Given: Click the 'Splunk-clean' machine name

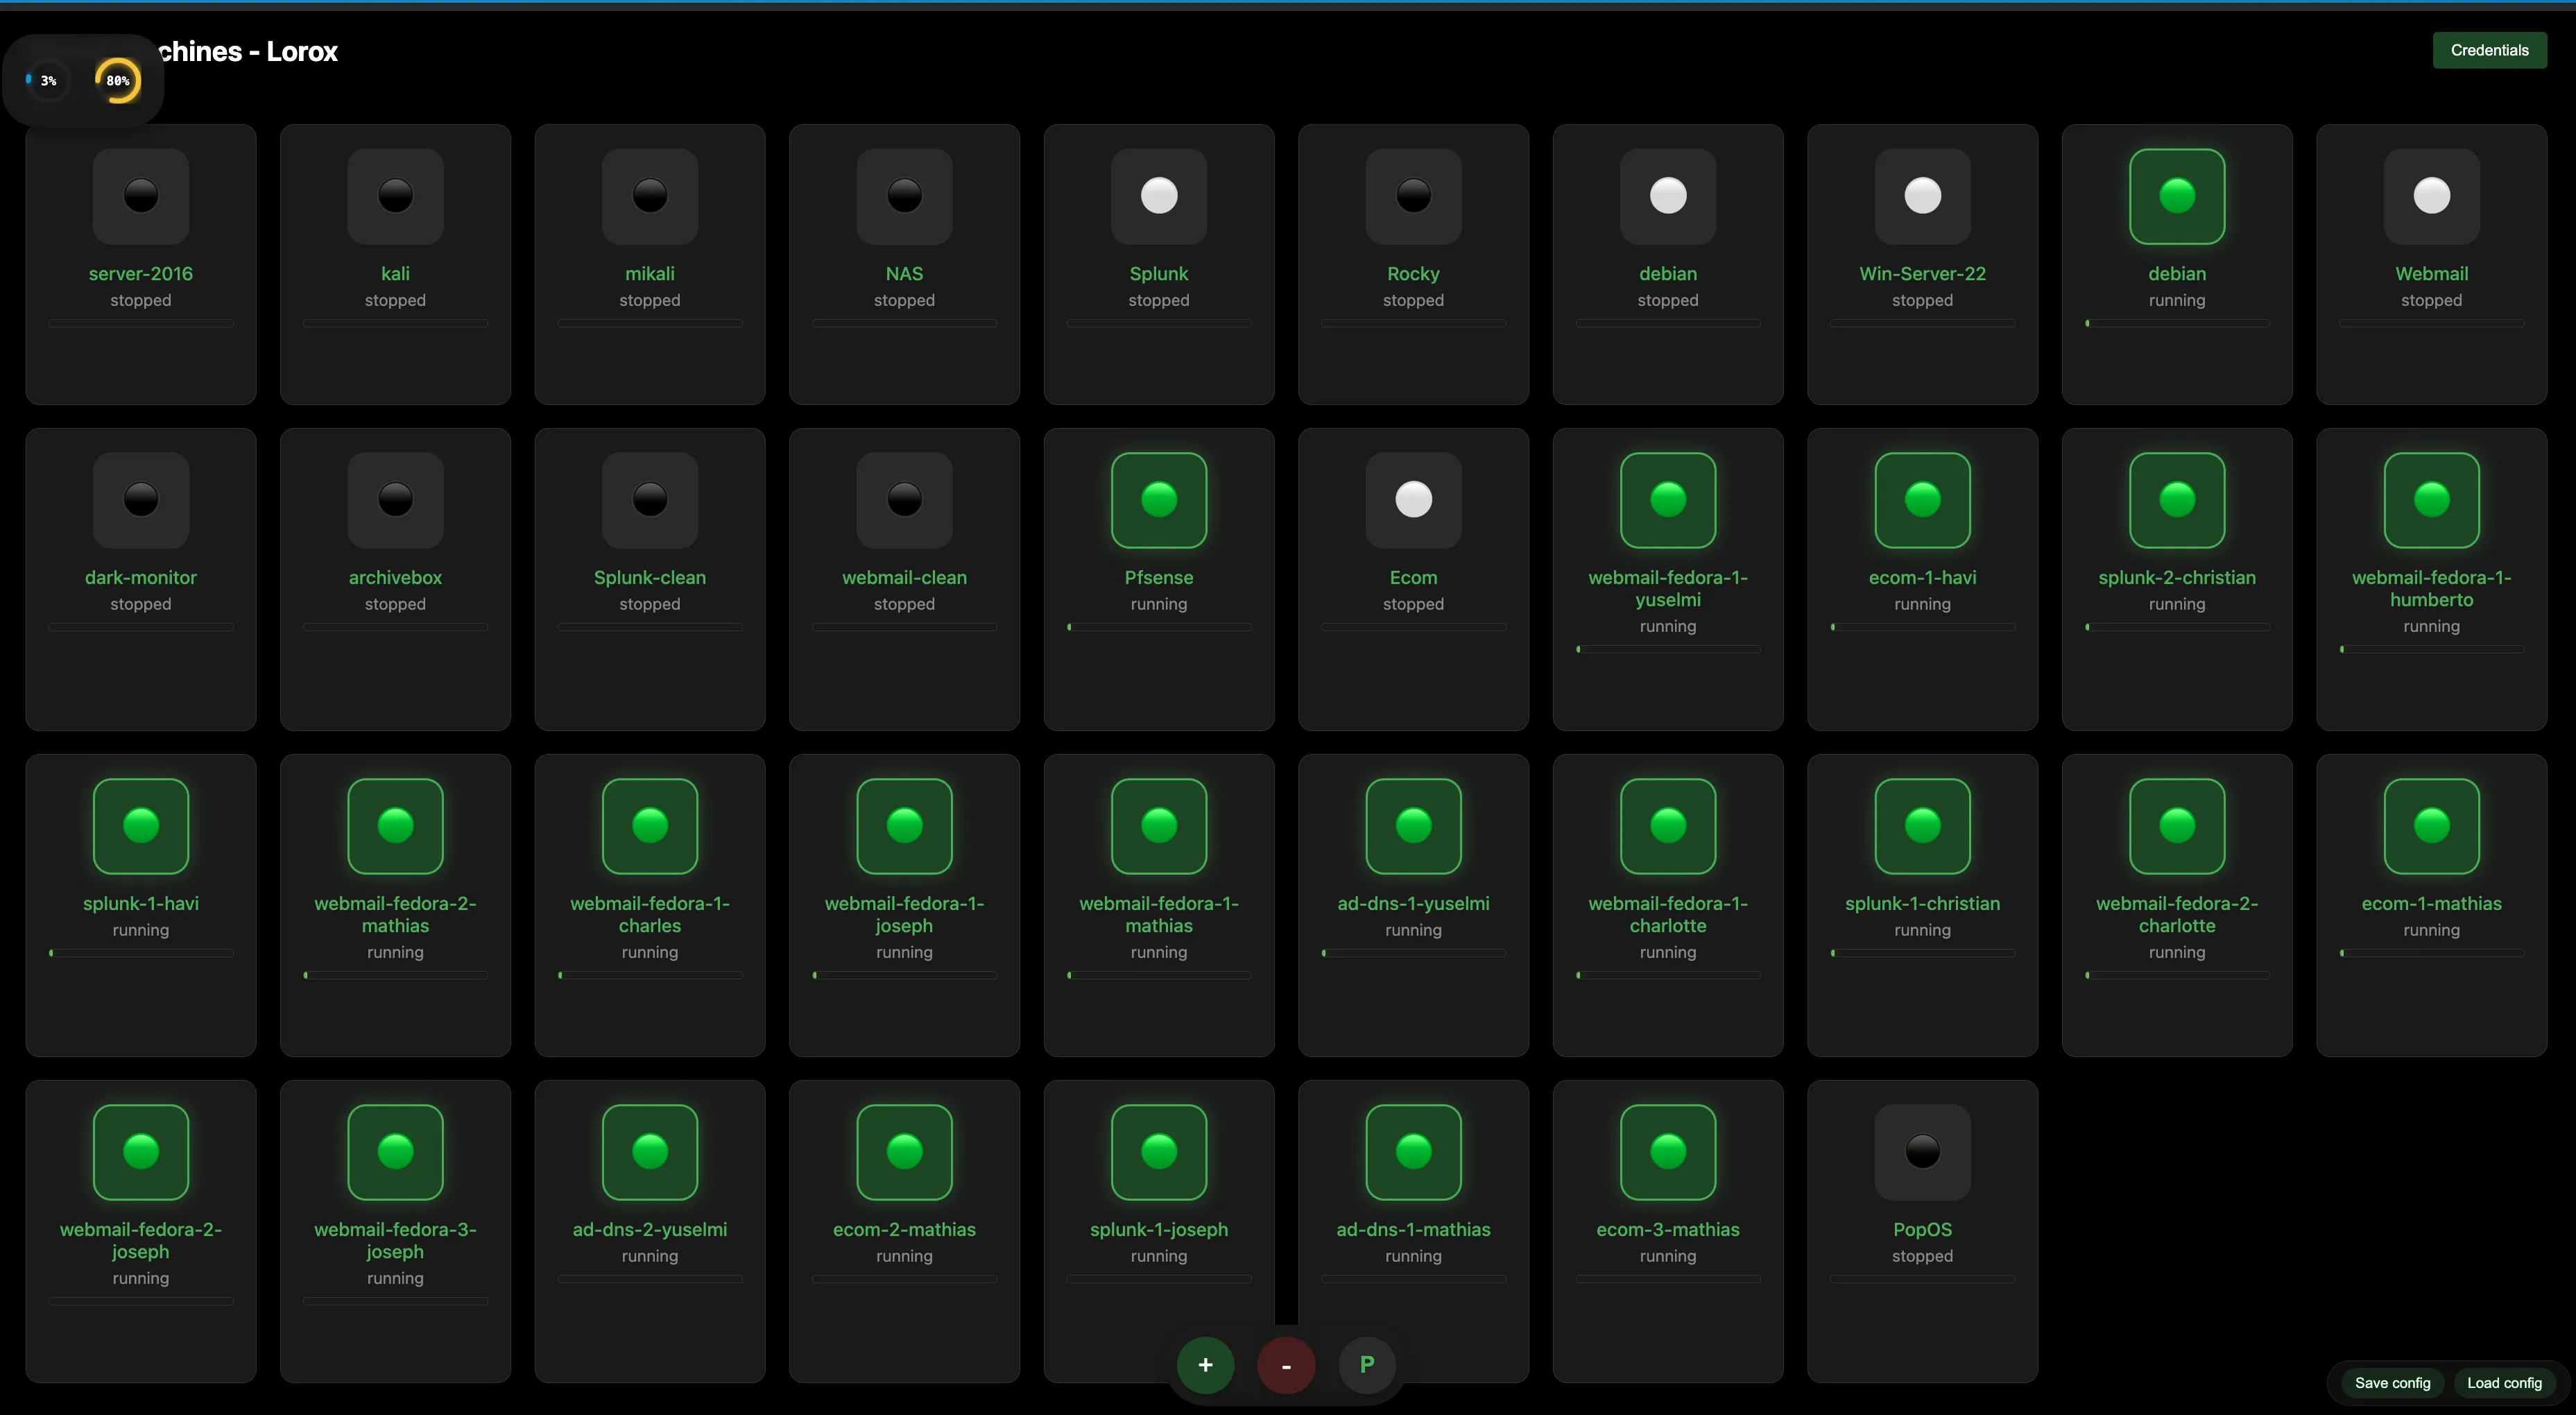Looking at the screenshot, I should pyautogui.click(x=650, y=577).
